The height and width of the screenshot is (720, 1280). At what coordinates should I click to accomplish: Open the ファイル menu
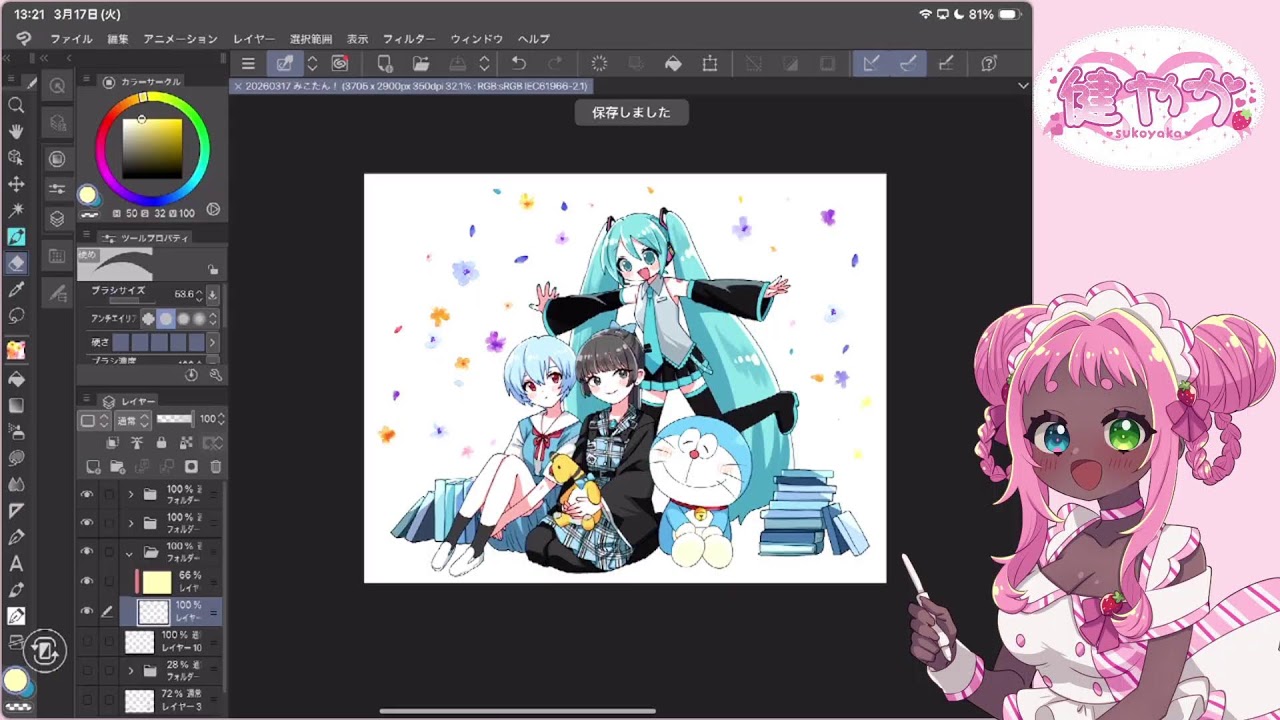(x=71, y=39)
